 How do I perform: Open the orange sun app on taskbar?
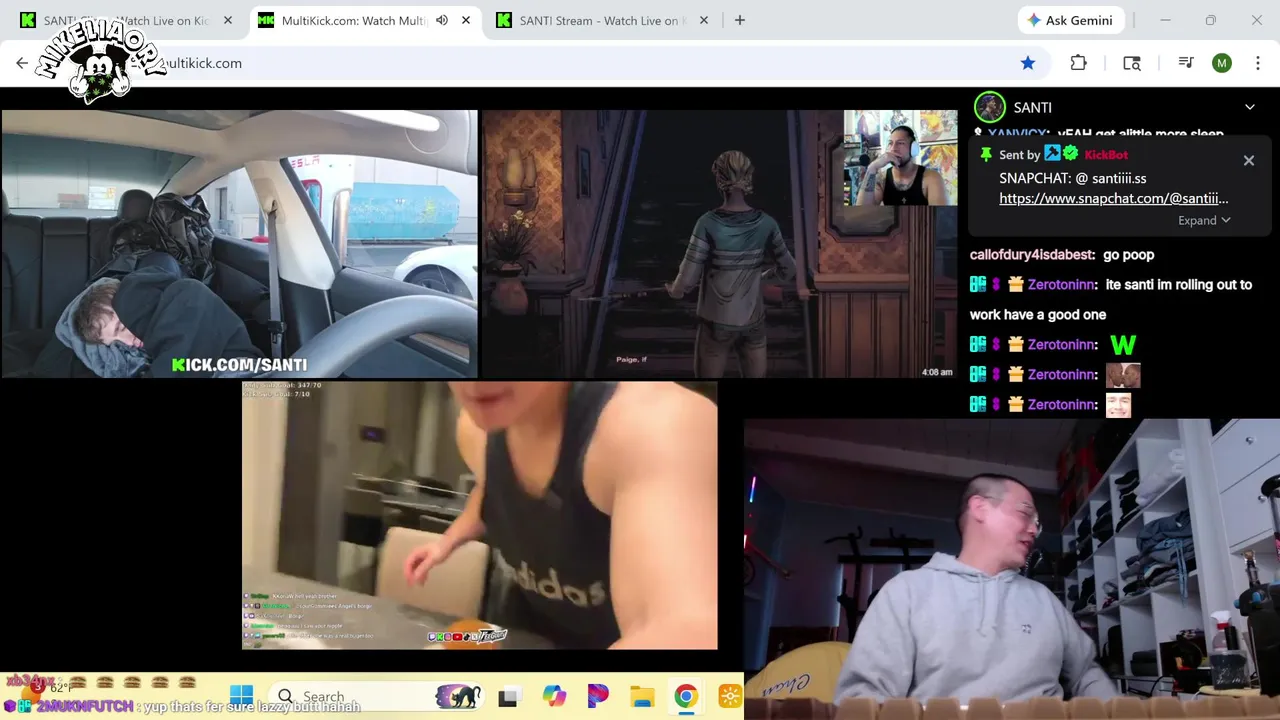730,696
